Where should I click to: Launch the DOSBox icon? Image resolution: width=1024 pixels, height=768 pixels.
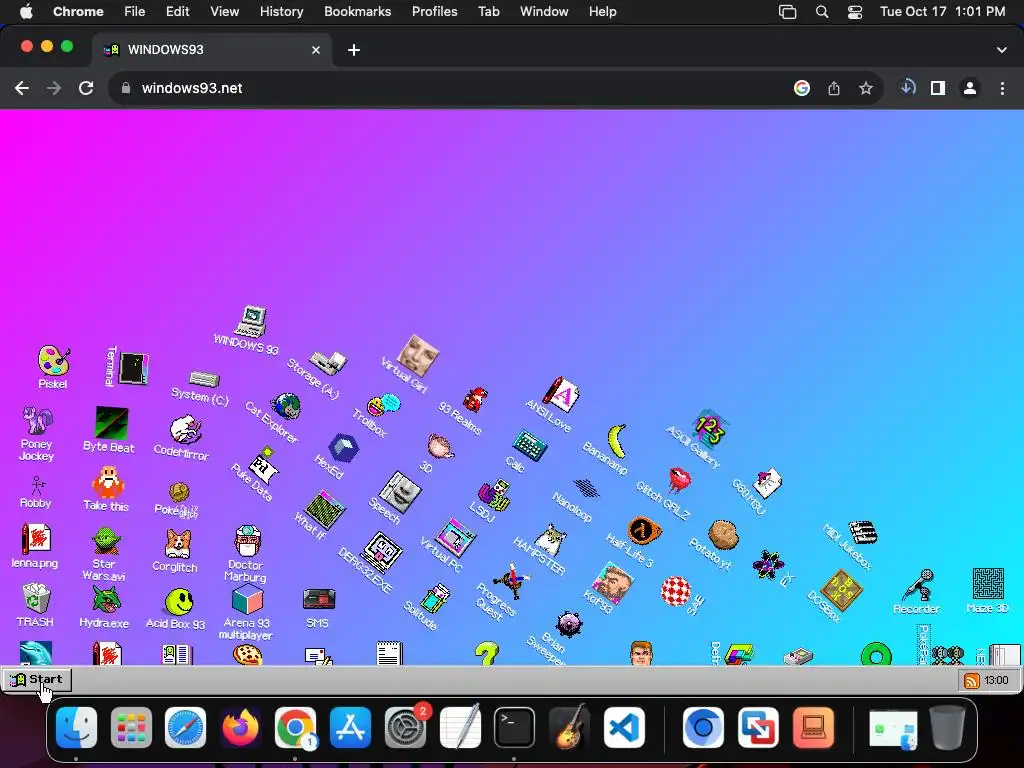[841, 590]
